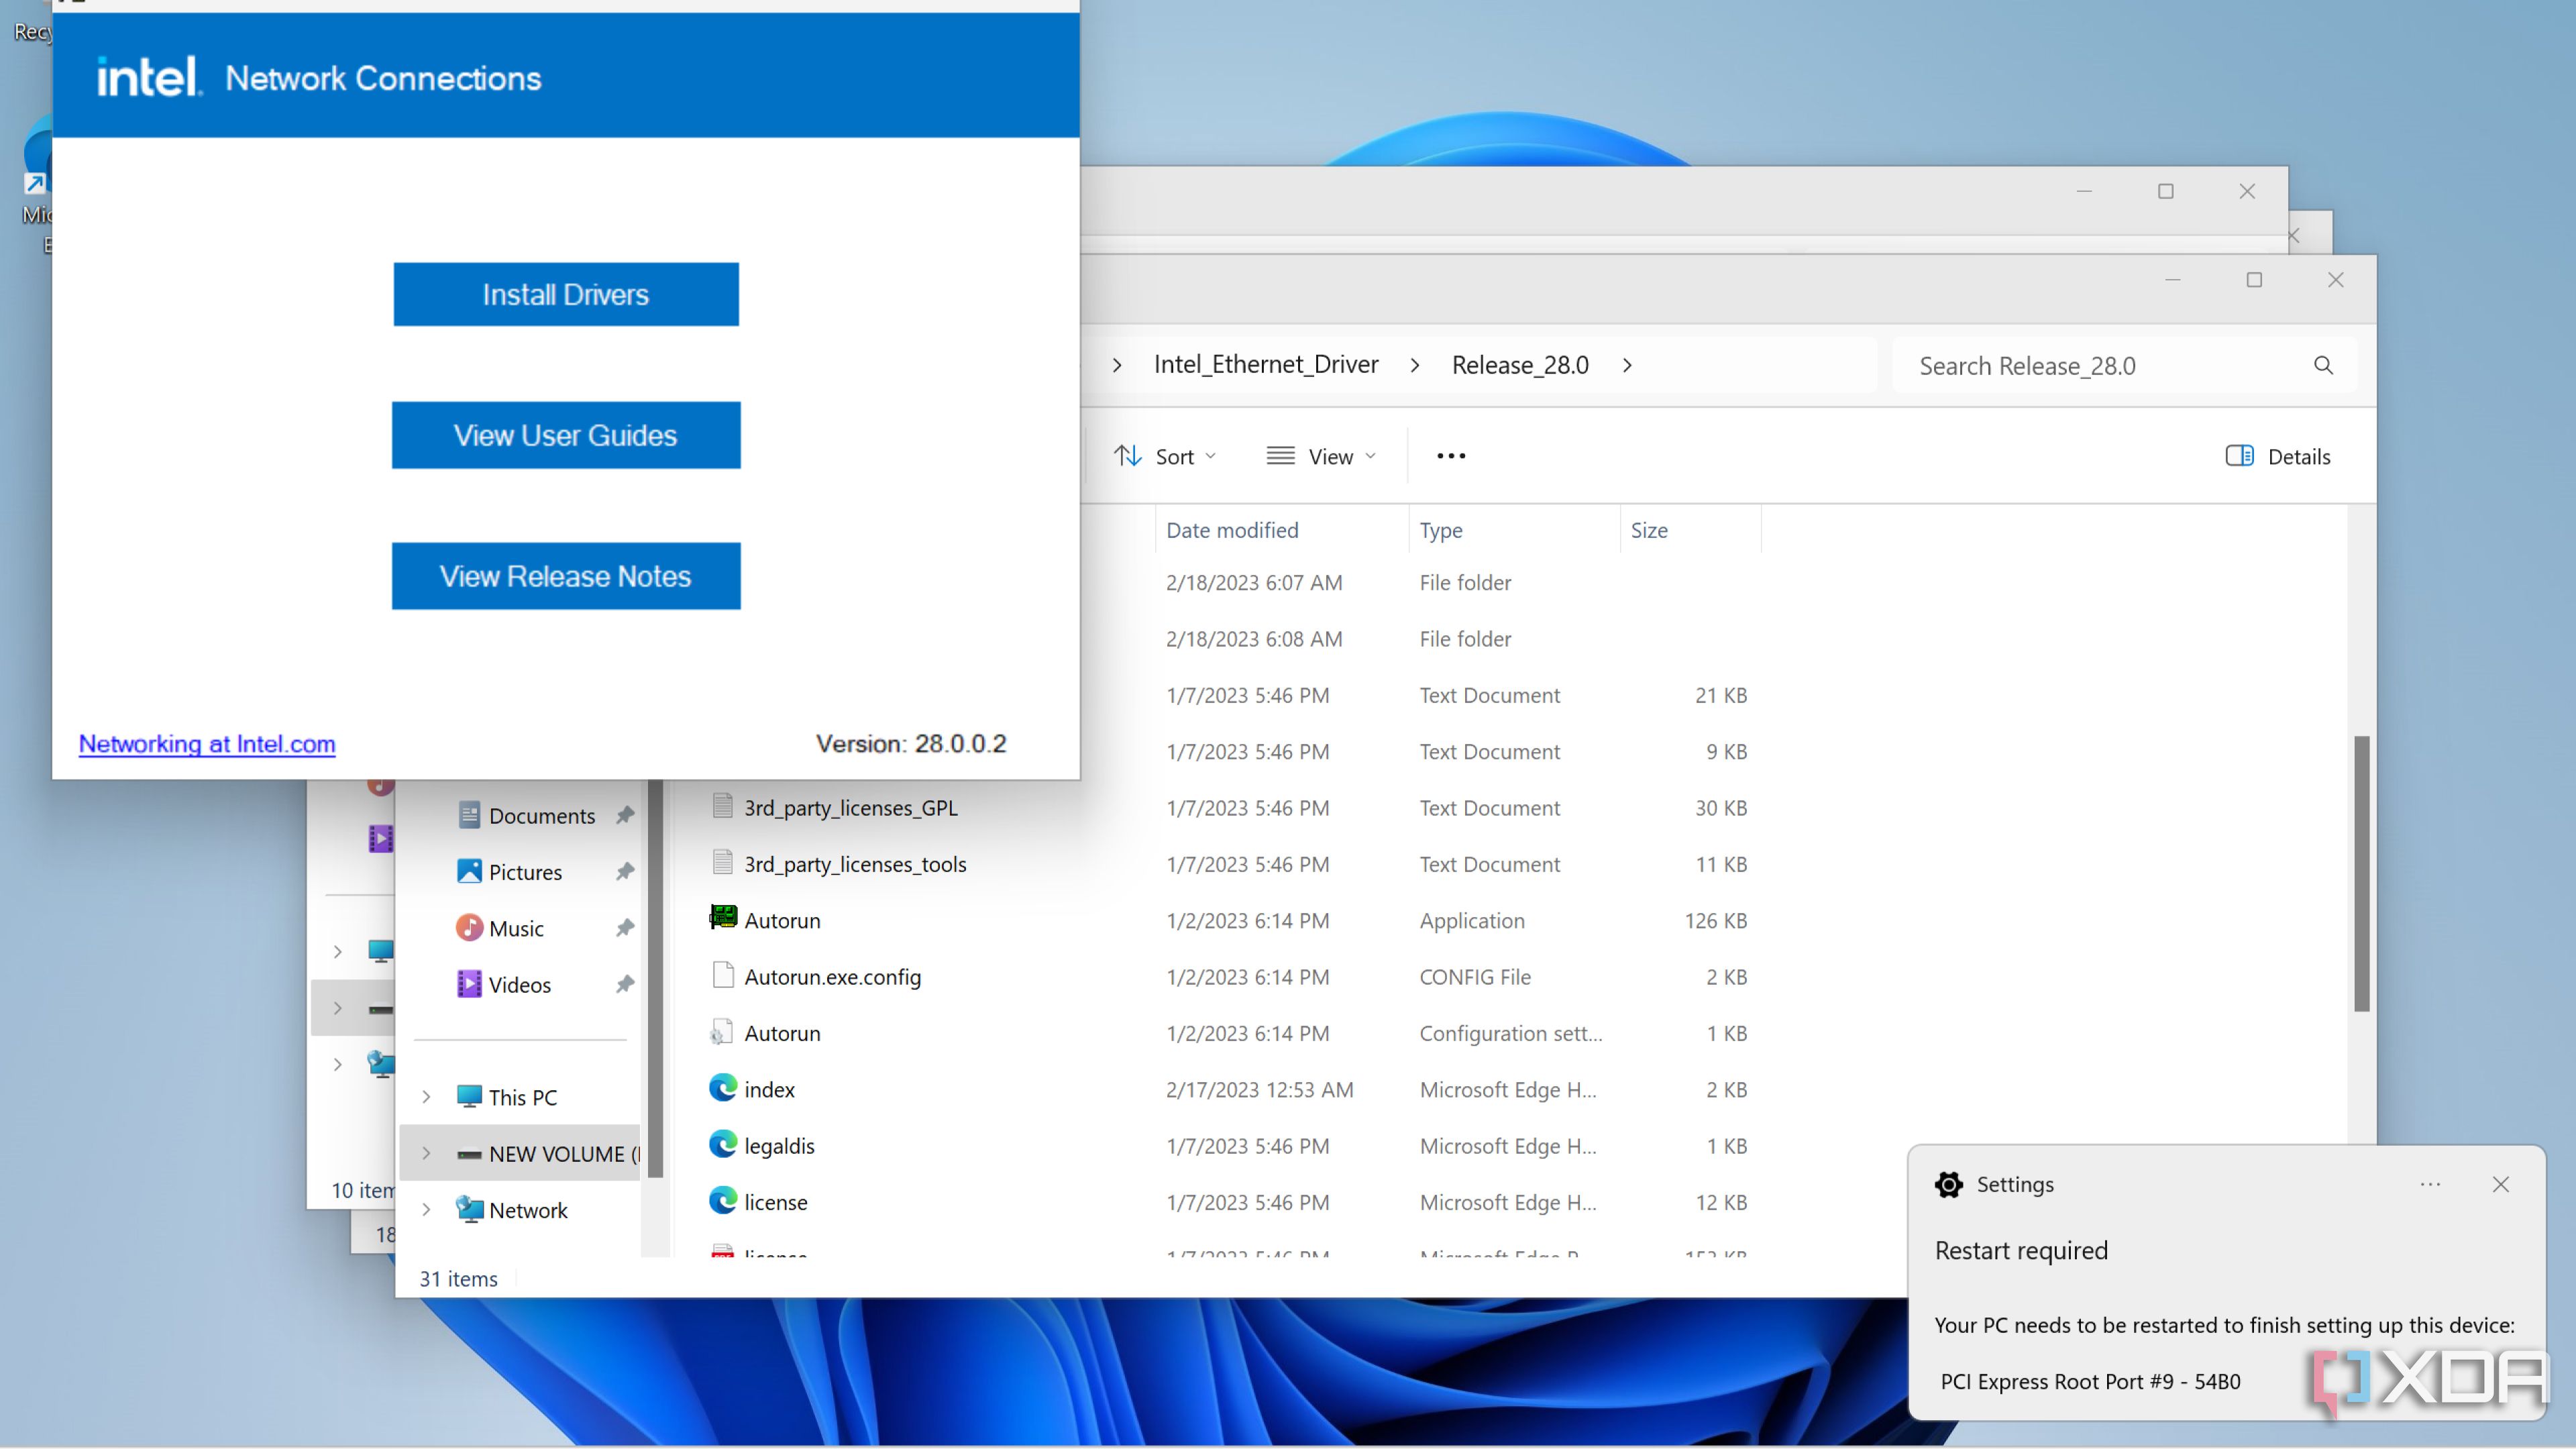Select Release_28.0 in the address breadcrumb
Image resolution: width=2576 pixels, height=1449 pixels.
(x=1520, y=365)
